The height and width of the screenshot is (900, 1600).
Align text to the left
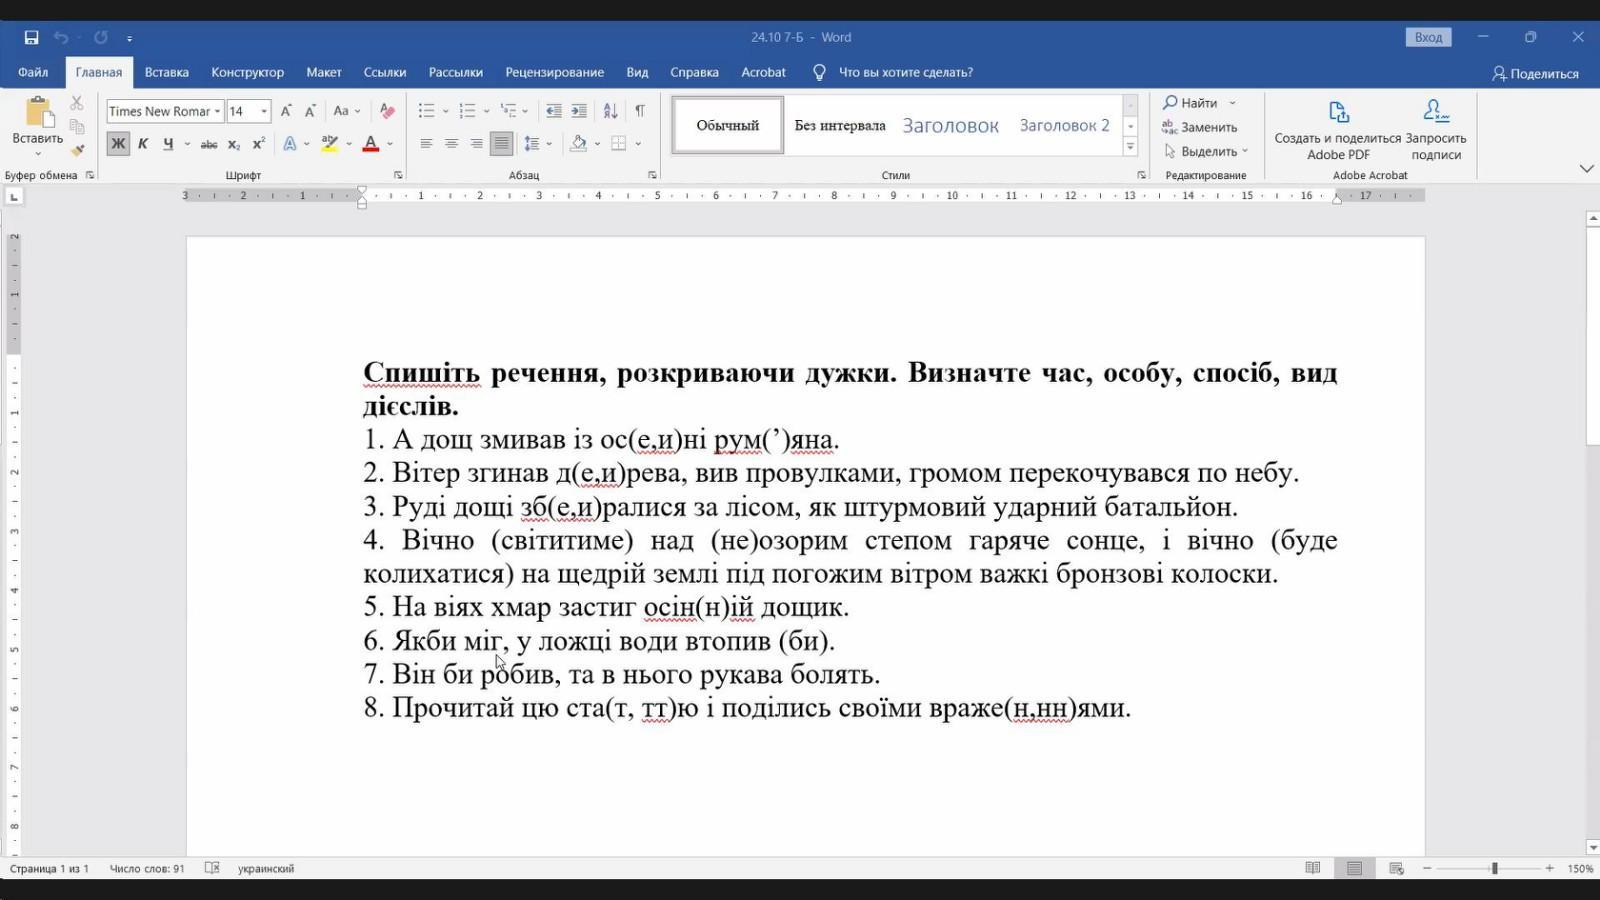pyautogui.click(x=426, y=144)
